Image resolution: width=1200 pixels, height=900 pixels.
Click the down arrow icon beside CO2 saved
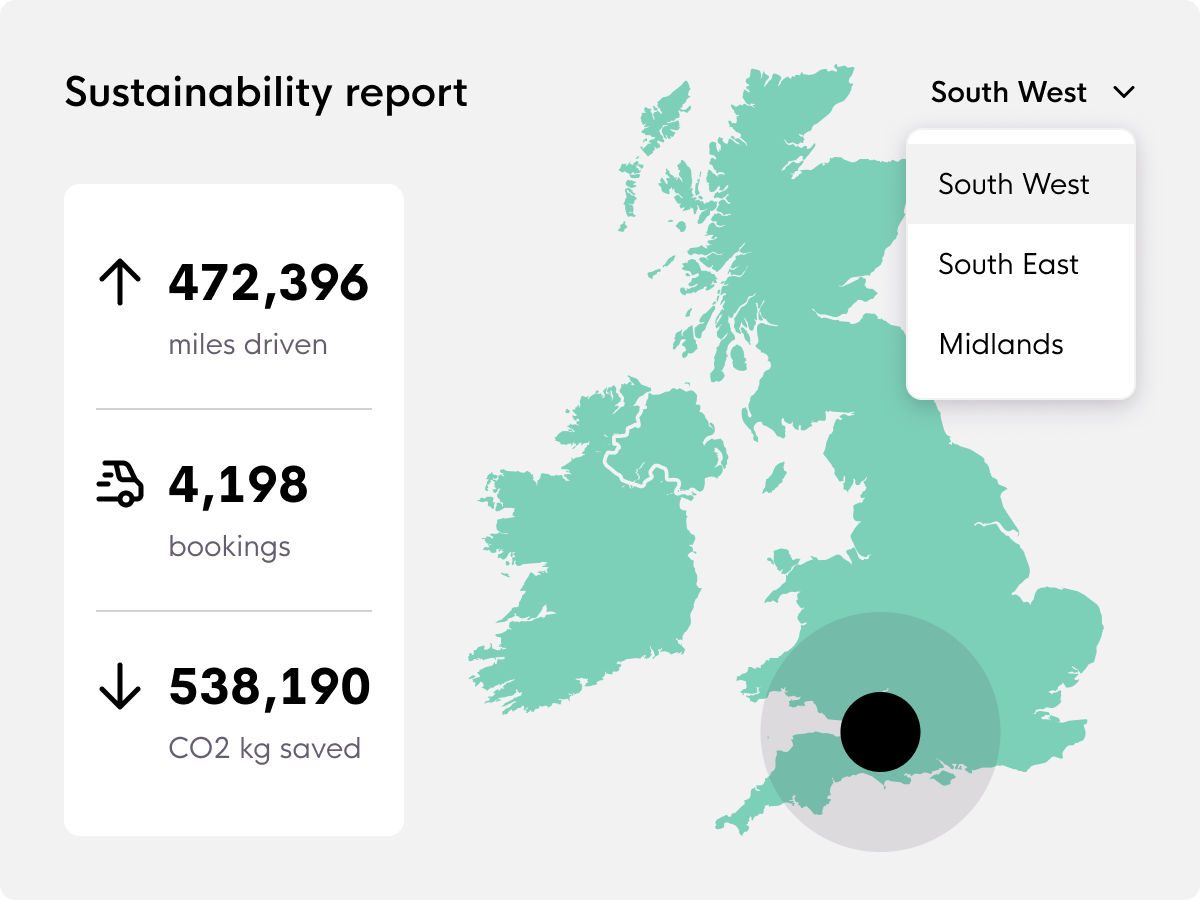click(x=120, y=687)
